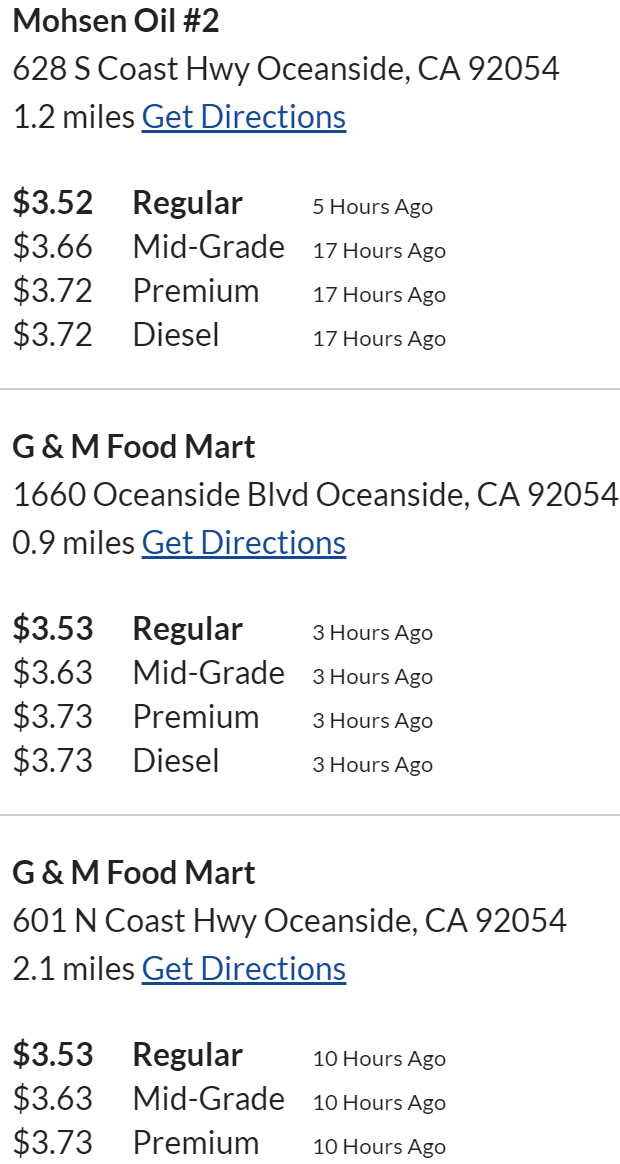Click the Regular label for the 0.9 miles station
The image size is (620, 1164).
(188, 629)
